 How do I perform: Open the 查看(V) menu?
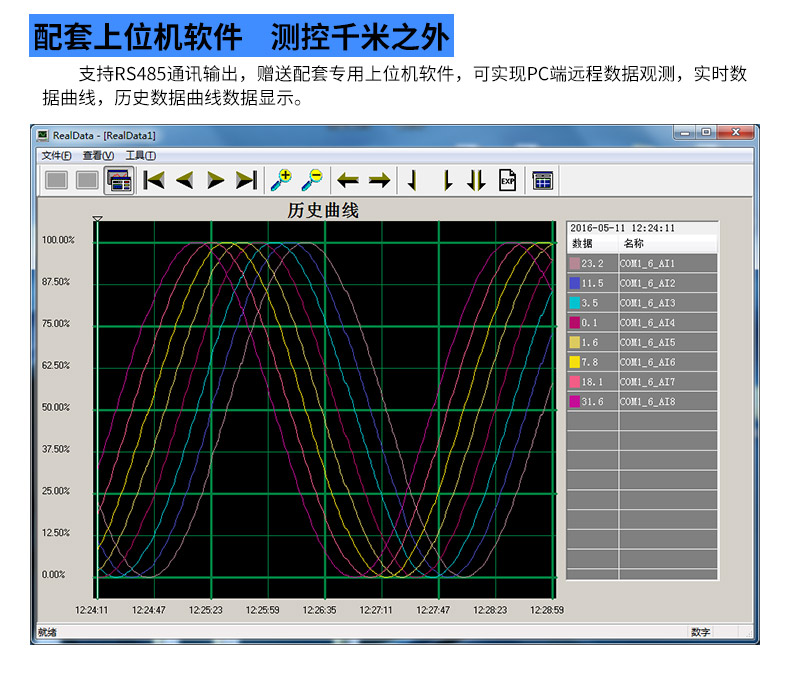[98, 156]
